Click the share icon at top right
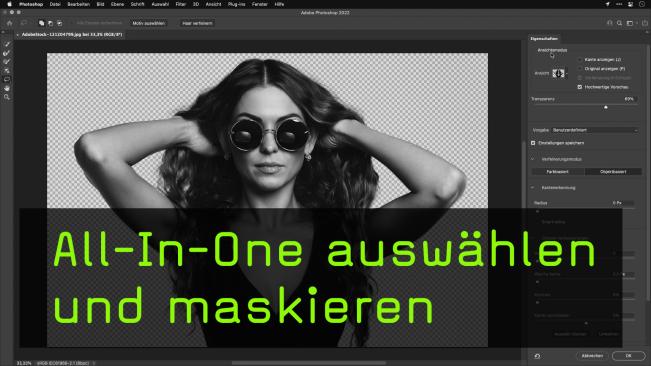This screenshot has height=366, width=651. [x=645, y=23]
